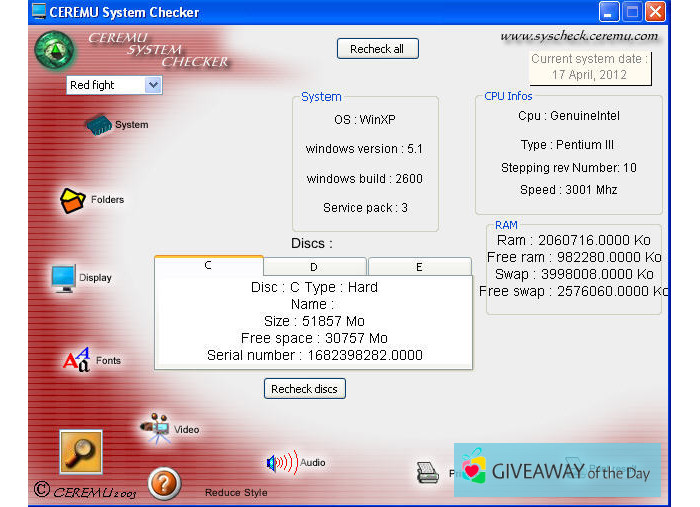Image resolution: width=700 pixels, height=507 pixels.
Task: Click the magnifying glass search icon
Action: pos(81,451)
